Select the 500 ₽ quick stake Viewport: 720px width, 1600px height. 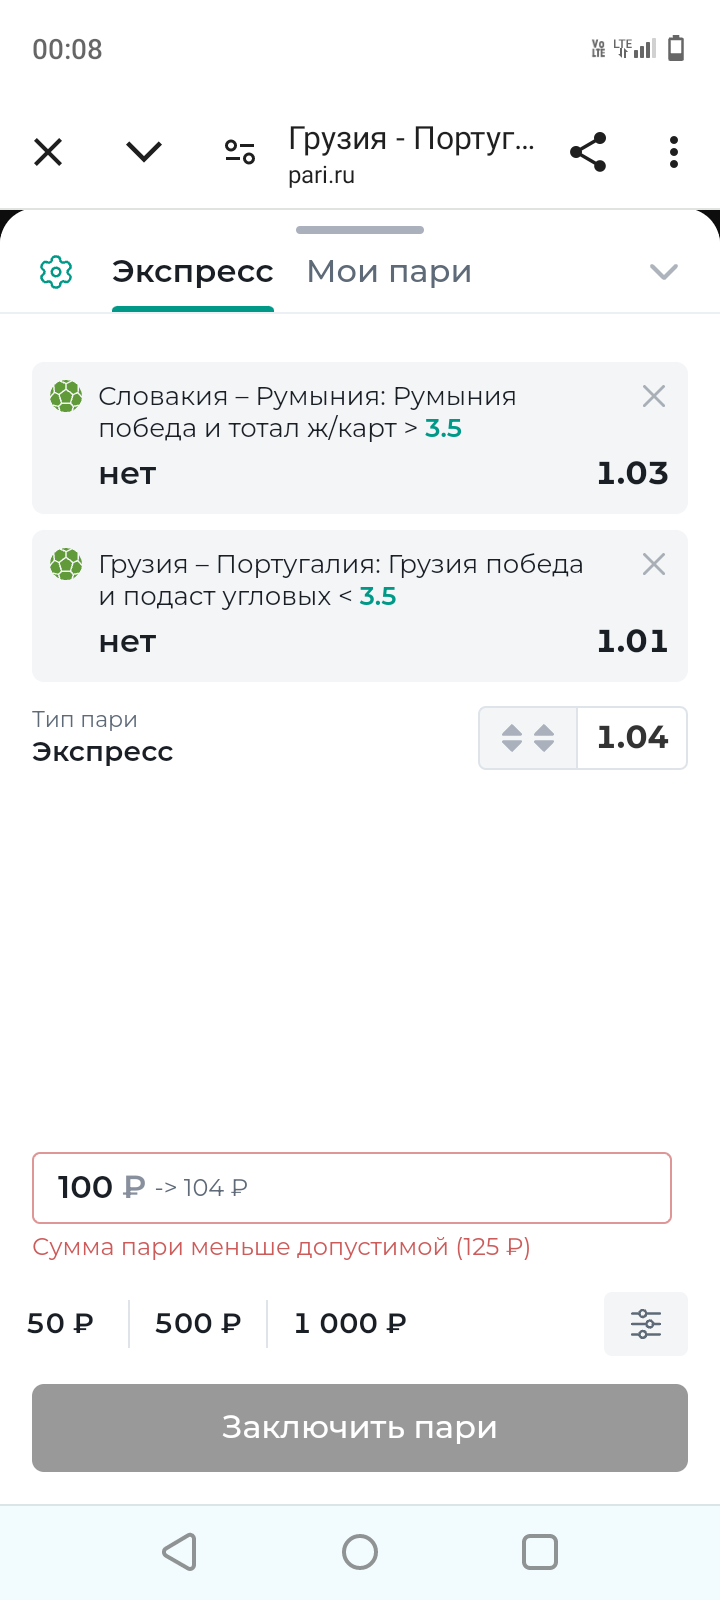[198, 1324]
